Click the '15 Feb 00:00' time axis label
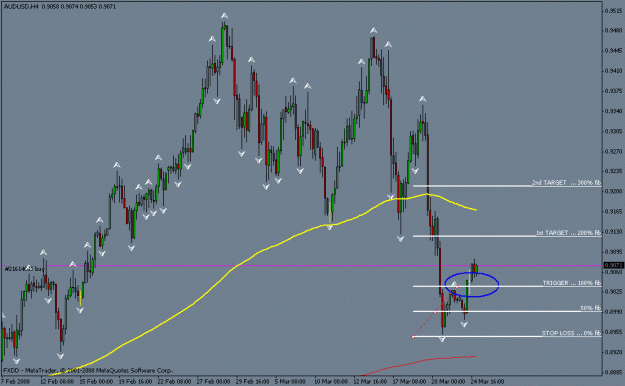The height and width of the screenshot is (386, 625). (96, 382)
